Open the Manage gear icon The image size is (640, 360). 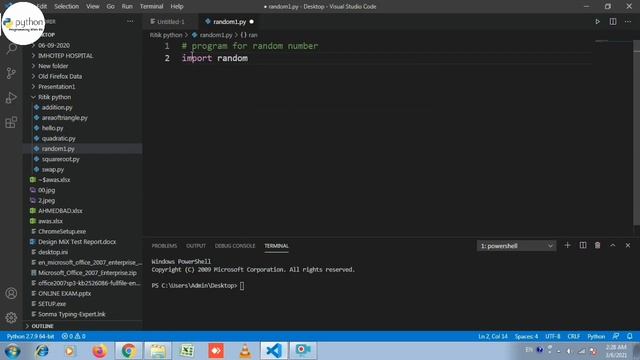point(11,317)
